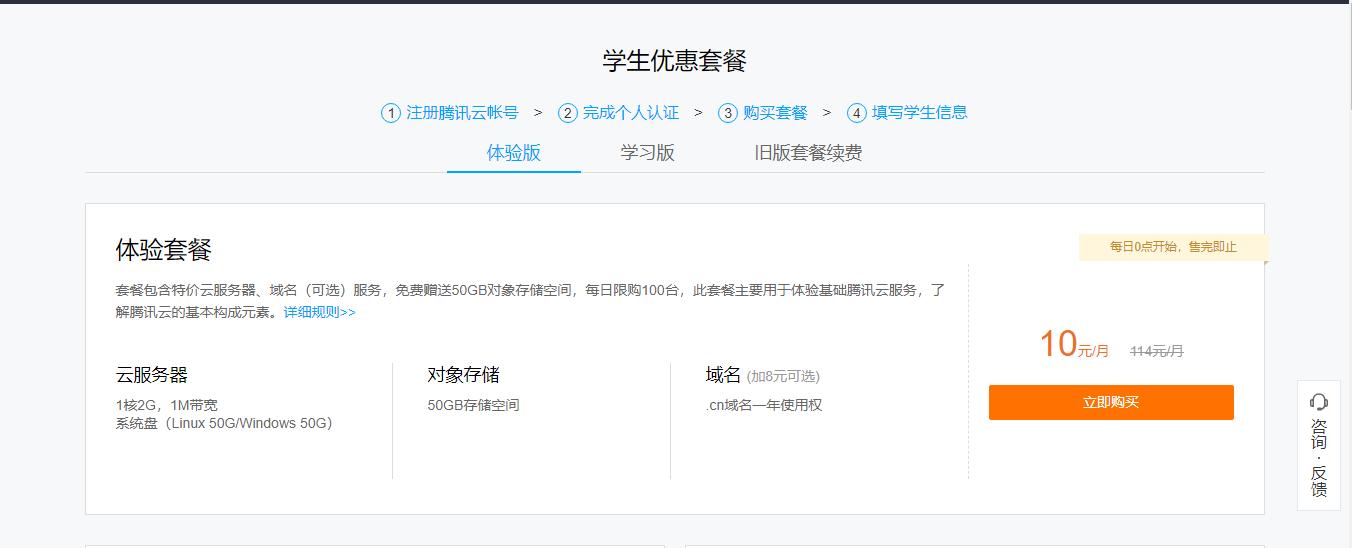Screen dimensions: 1352x548
Task: Open the 咨询·反馈 side widget
Action: pyautogui.click(x=1319, y=446)
